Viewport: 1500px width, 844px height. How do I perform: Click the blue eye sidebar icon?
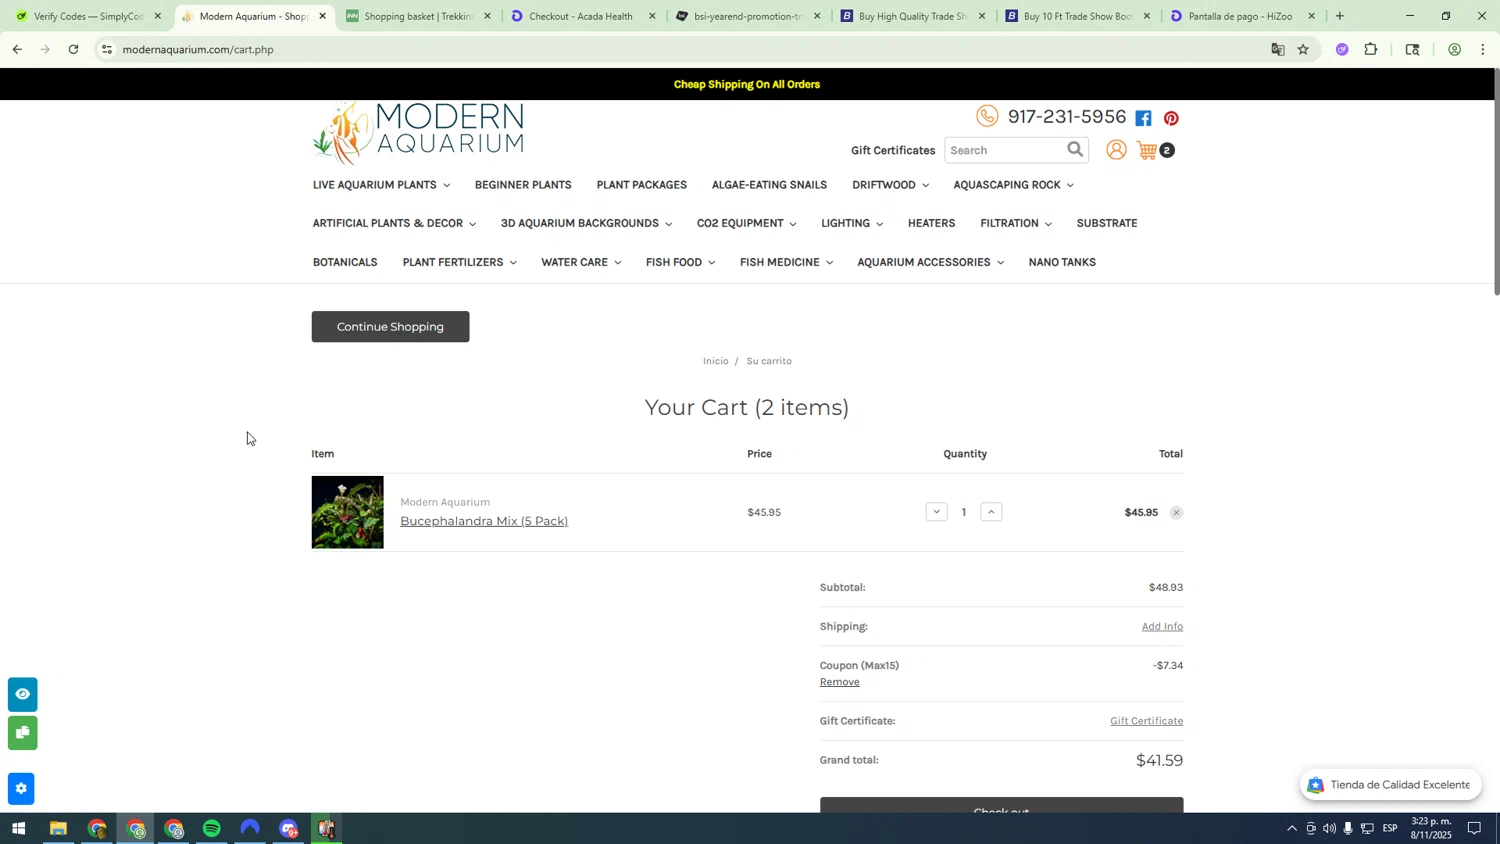tap(22, 694)
